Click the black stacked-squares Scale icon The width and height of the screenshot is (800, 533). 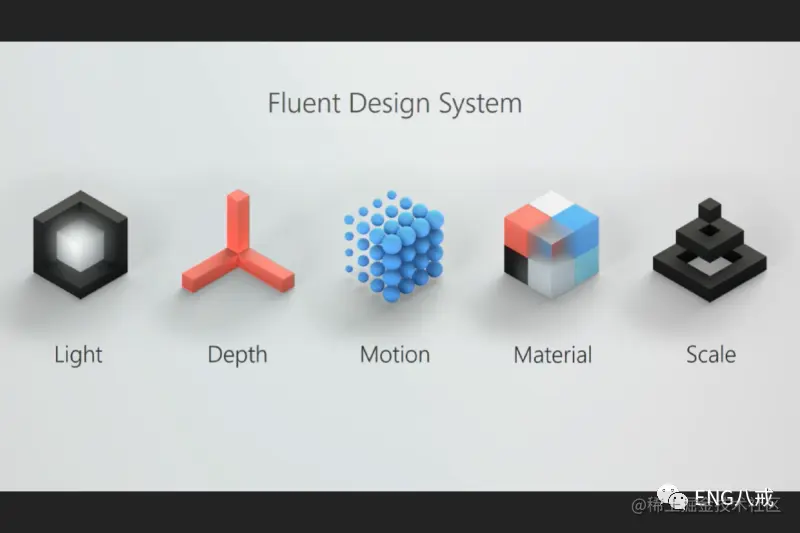point(710,250)
